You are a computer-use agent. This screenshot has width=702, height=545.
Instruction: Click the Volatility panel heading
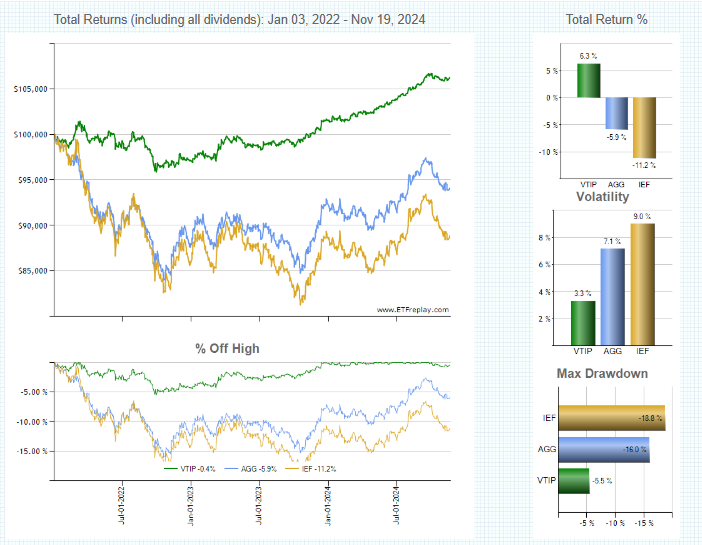coord(602,196)
